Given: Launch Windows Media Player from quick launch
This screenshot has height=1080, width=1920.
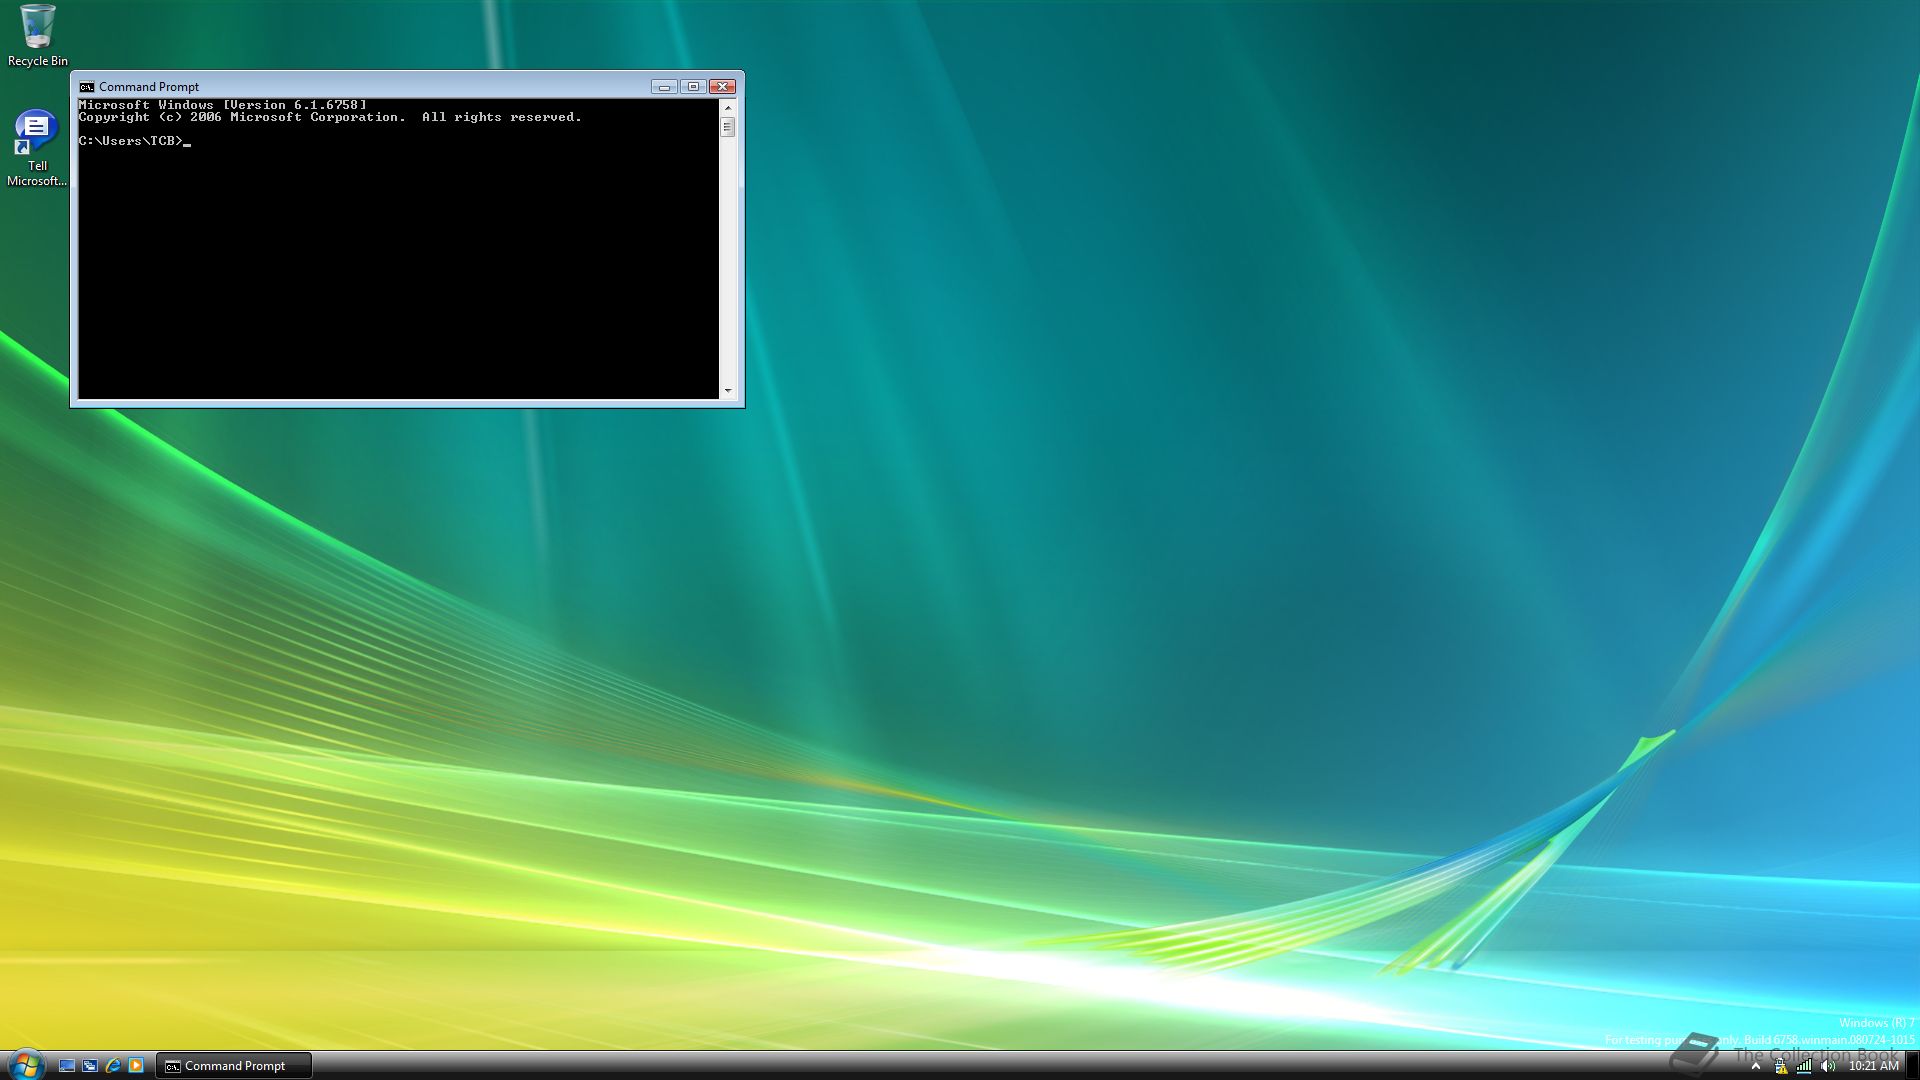Looking at the screenshot, I should point(136,1066).
